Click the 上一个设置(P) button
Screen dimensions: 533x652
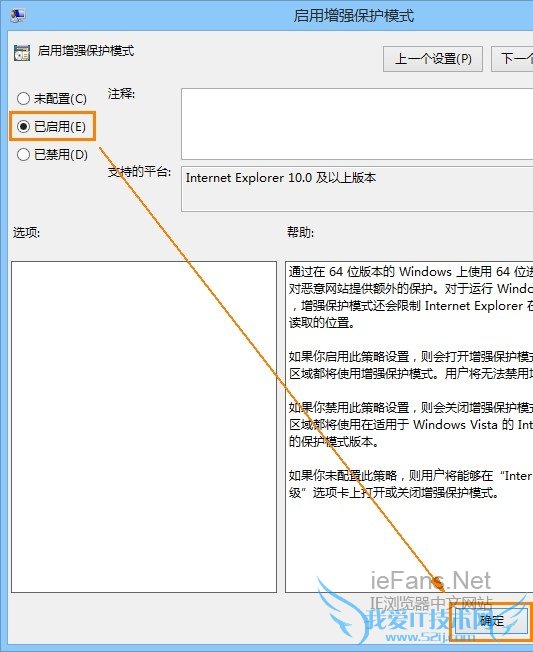(x=433, y=59)
